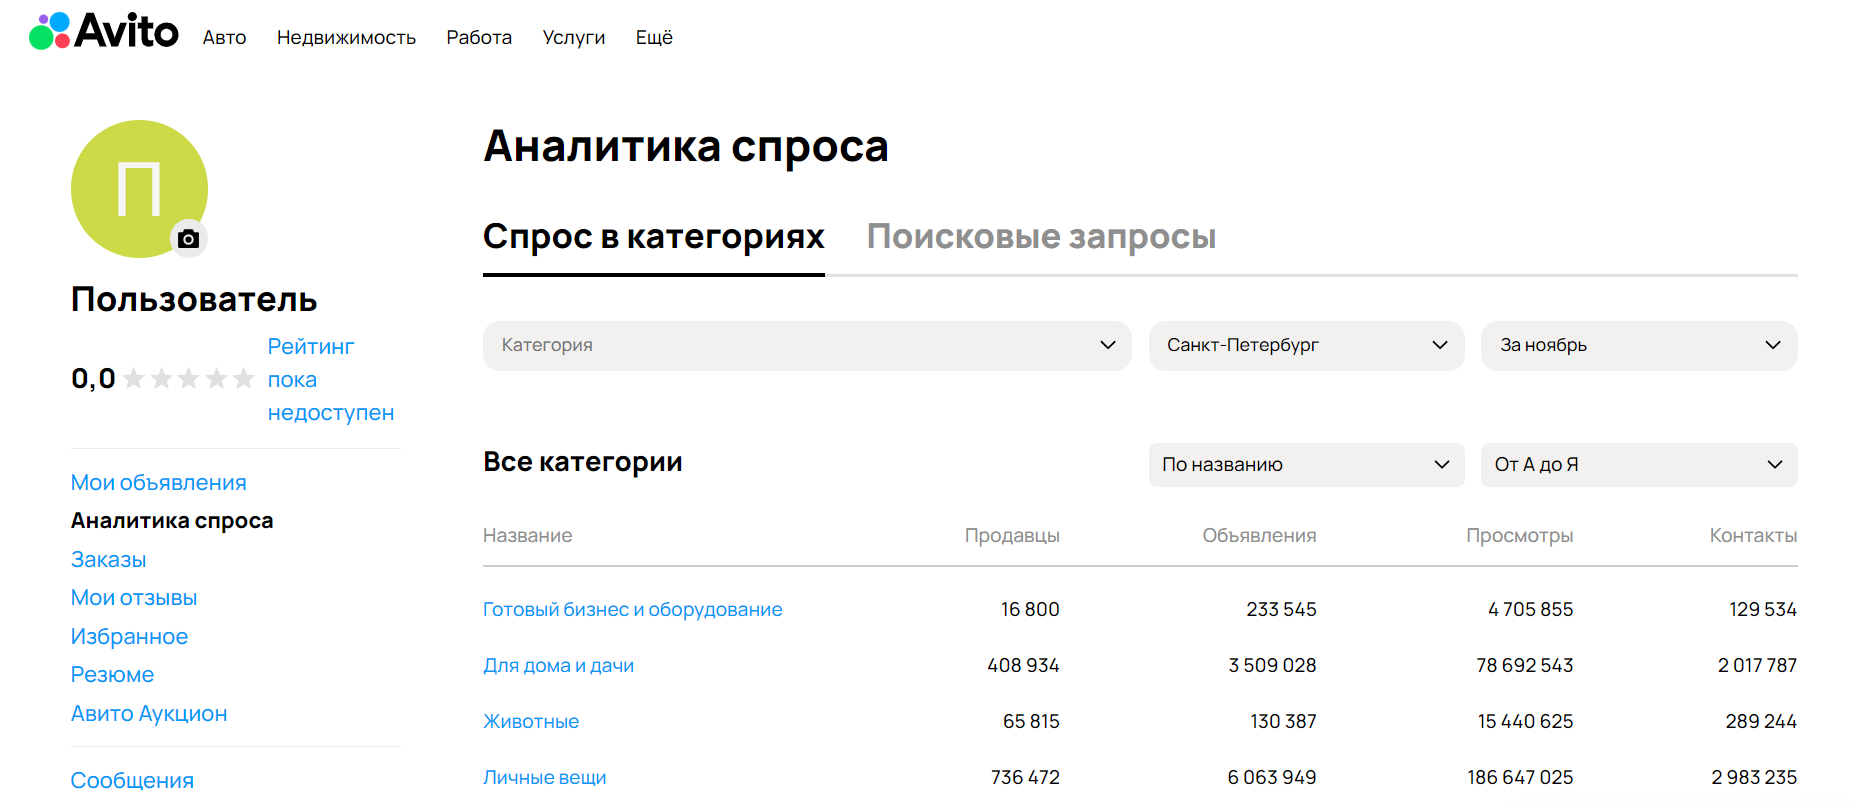
Task: Click views value 15 440 625
Action: click(1525, 721)
